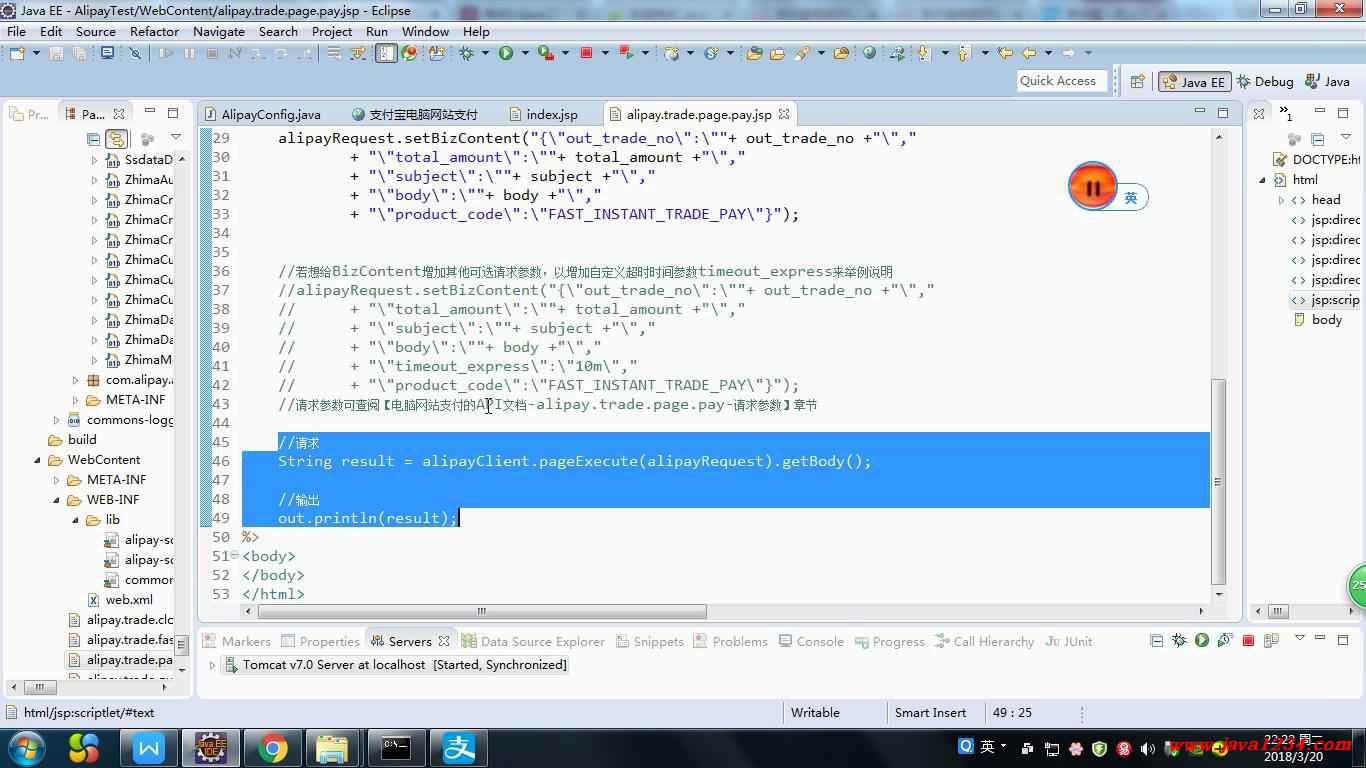The image size is (1366, 768).
Task: Click the Windows Start button
Action: pos(26,748)
